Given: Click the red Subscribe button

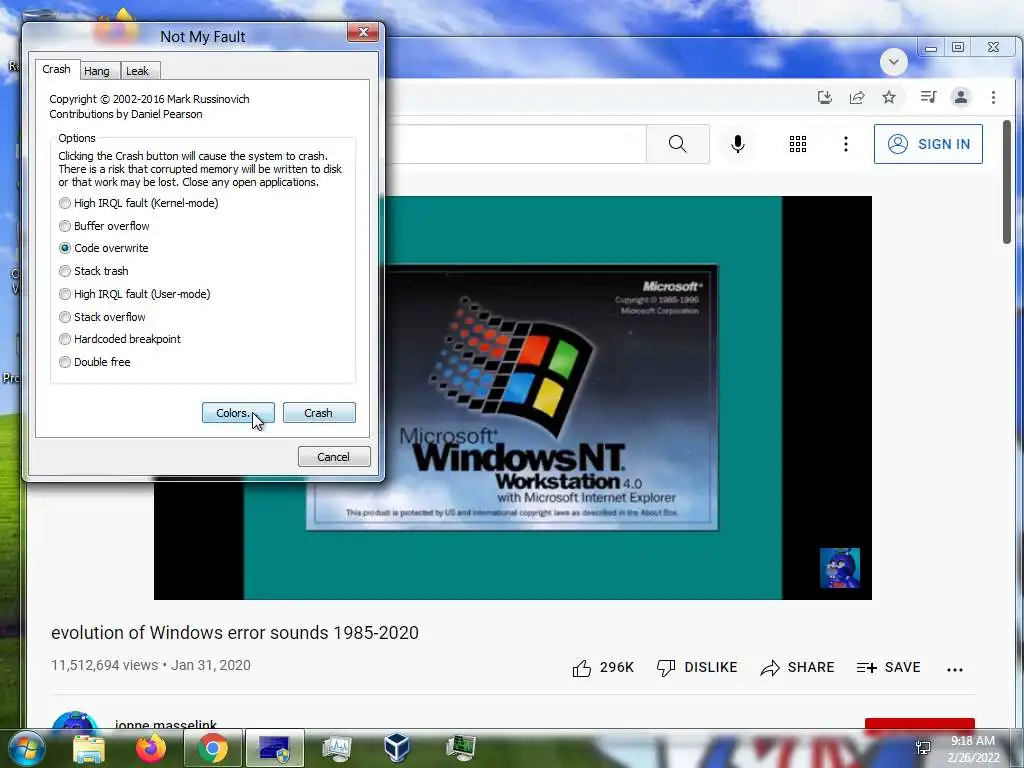Looking at the screenshot, I should pyautogui.click(x=920, y=724).
